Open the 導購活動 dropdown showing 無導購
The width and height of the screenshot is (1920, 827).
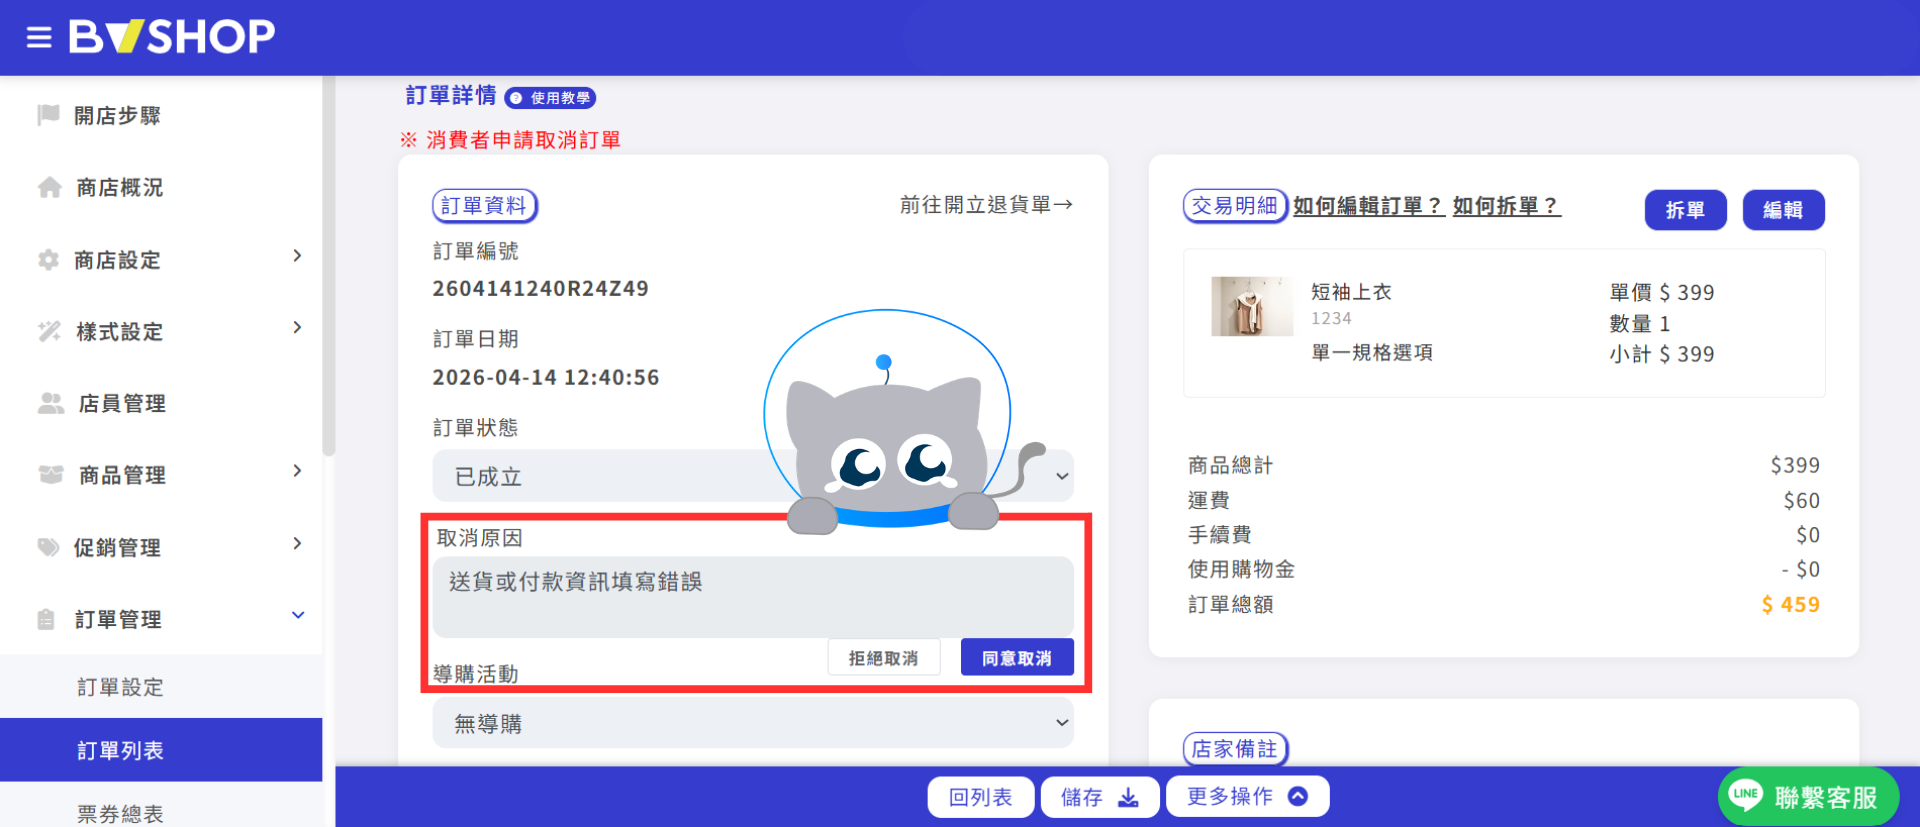click(x=752, y=723)
